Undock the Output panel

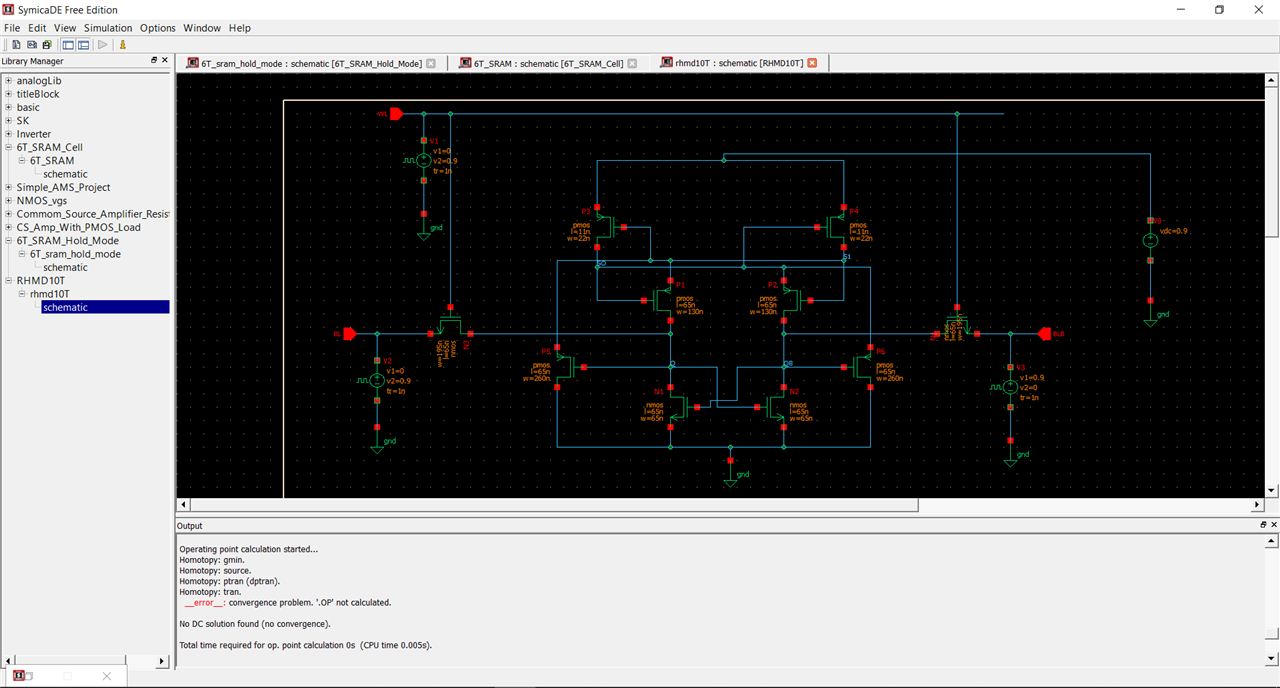(1263, 525)
